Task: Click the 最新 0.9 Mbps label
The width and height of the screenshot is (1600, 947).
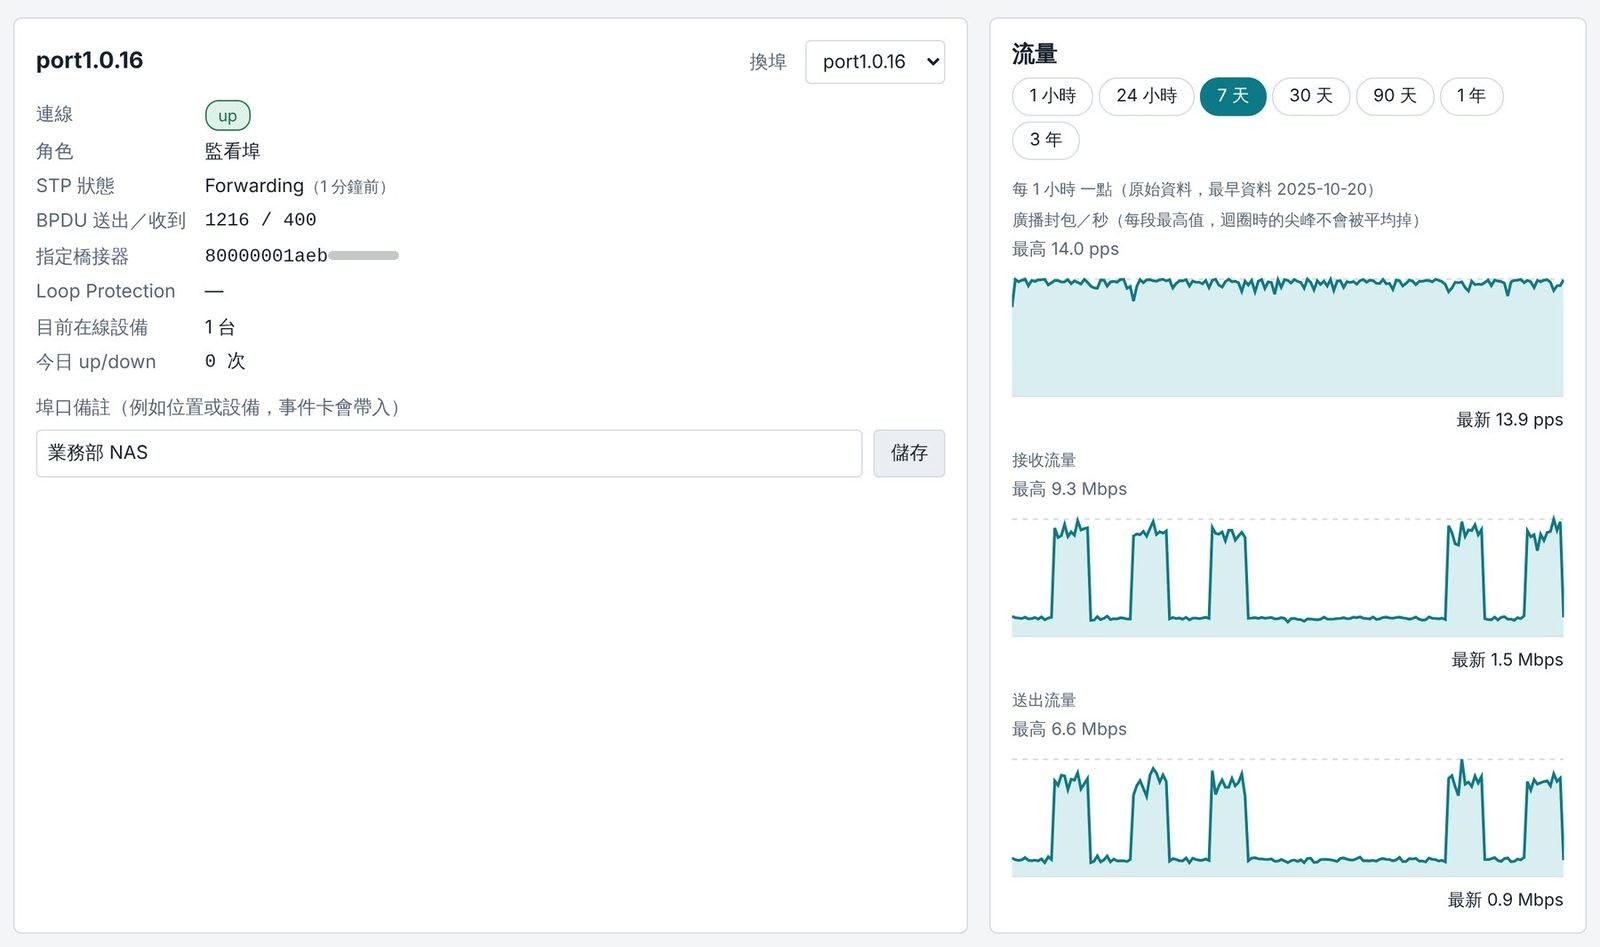Action: click(x=1506, y=900)
